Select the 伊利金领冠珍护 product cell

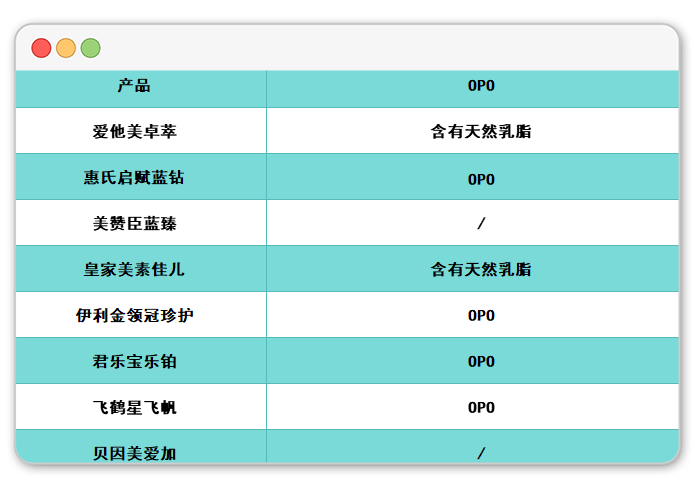click(x=141, y=315)
